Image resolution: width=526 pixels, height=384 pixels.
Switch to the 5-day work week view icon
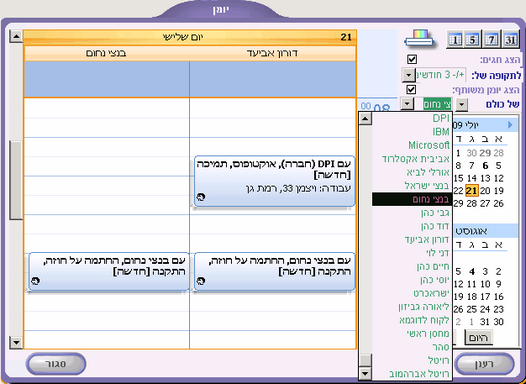[x=472, y=40]
